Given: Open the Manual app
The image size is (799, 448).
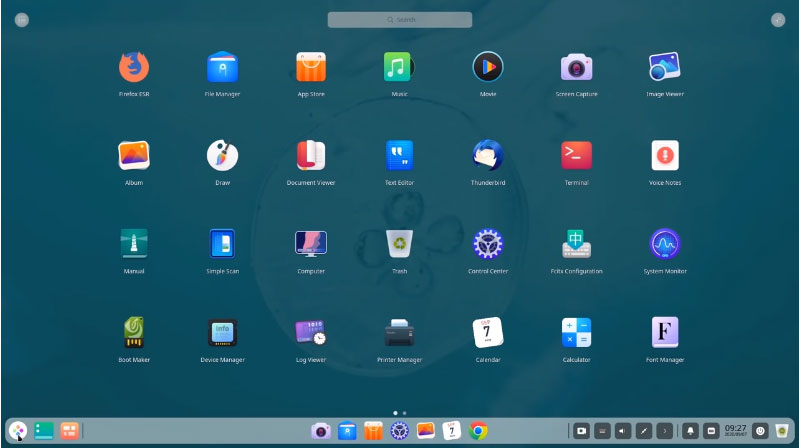Looking at the screenshot, I should 134,244.
